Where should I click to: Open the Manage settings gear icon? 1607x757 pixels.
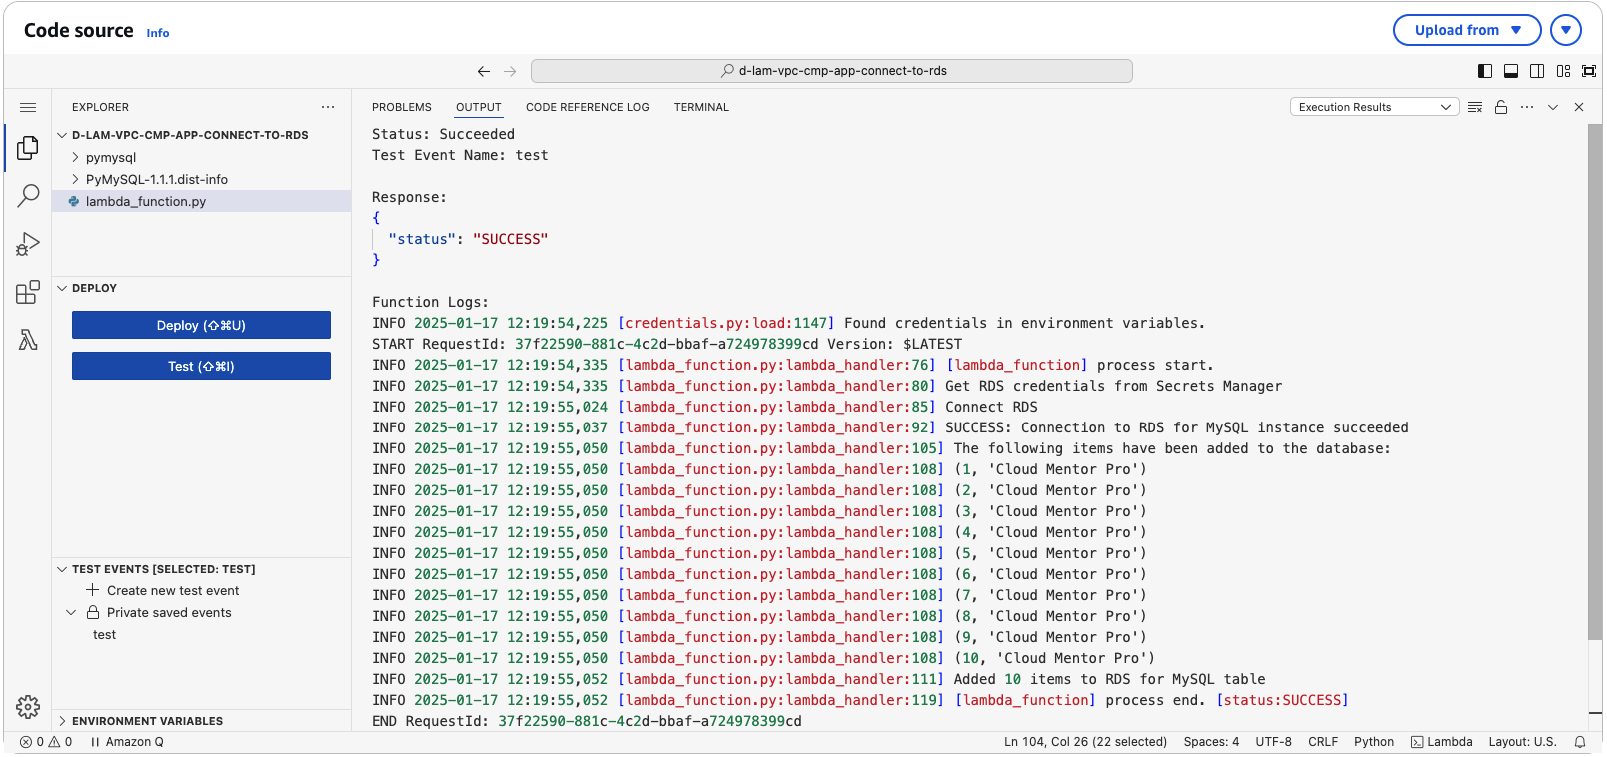28,707
